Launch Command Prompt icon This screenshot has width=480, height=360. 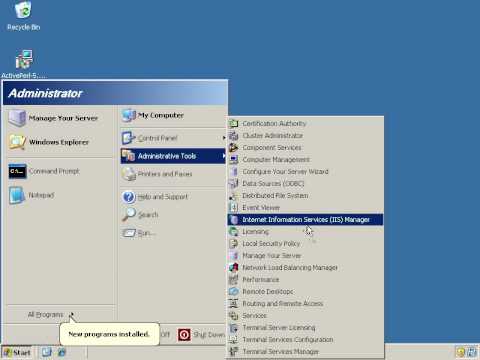click(x=17, y=171)
